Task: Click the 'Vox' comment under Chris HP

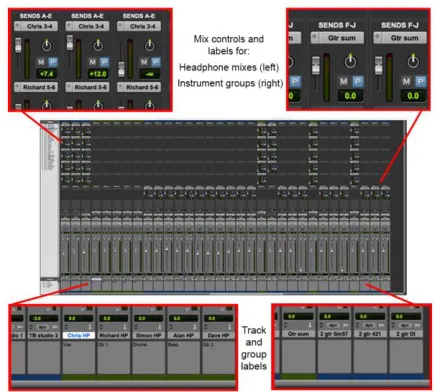Action: [x=66, y=345]
